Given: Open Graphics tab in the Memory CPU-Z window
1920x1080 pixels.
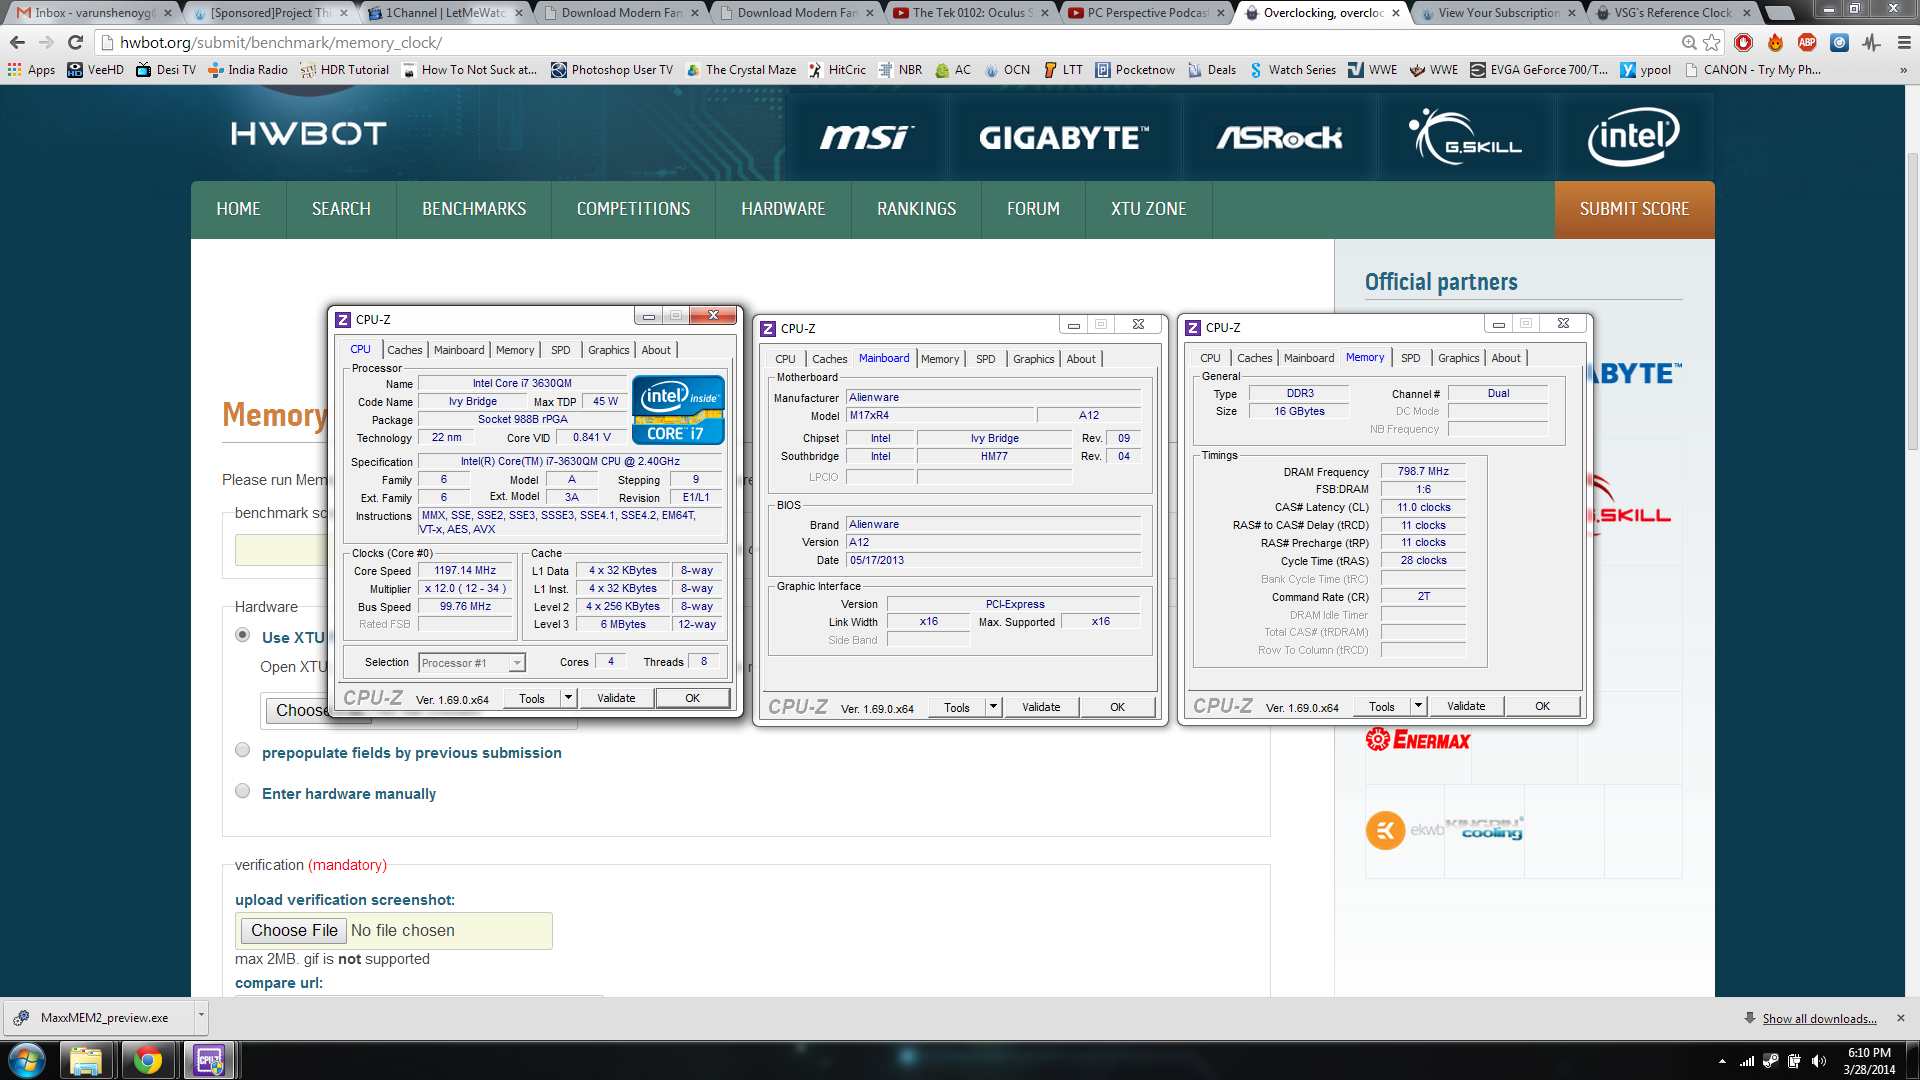Looking at the screenshot, I should tap(1459, 358).
